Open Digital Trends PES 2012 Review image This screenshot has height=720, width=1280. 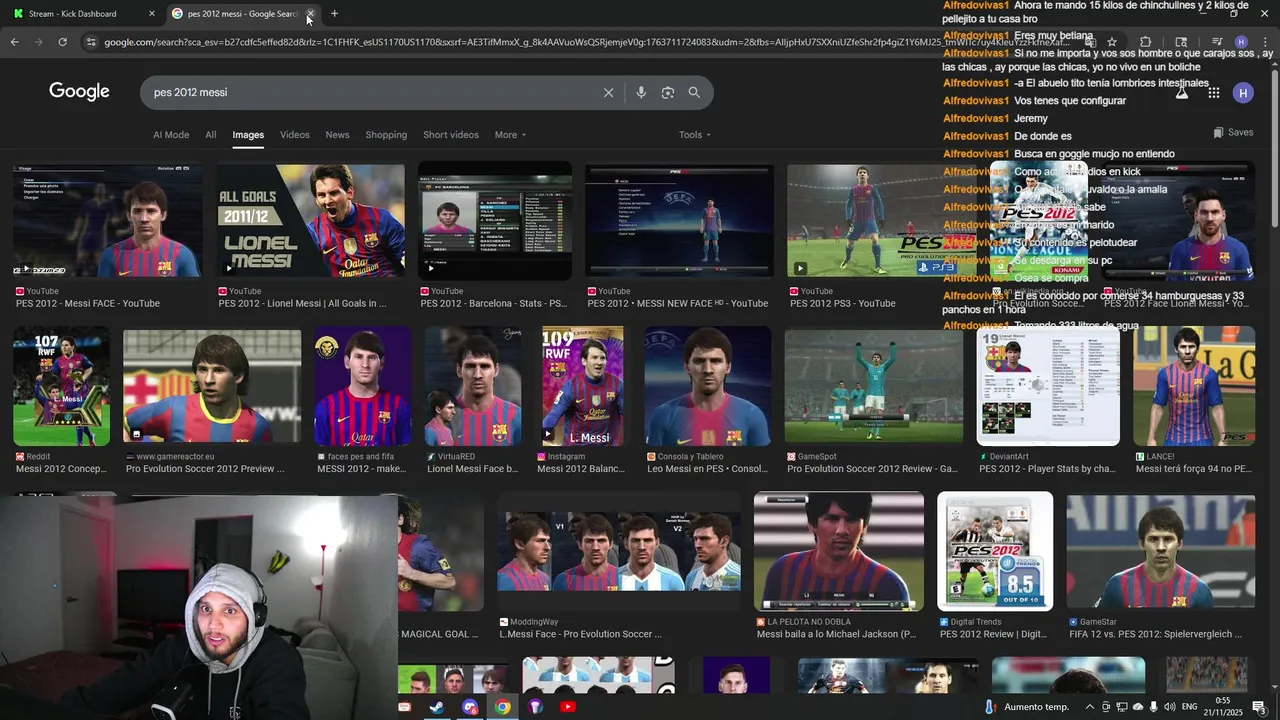pyautogui.click(x=995, y=551)
